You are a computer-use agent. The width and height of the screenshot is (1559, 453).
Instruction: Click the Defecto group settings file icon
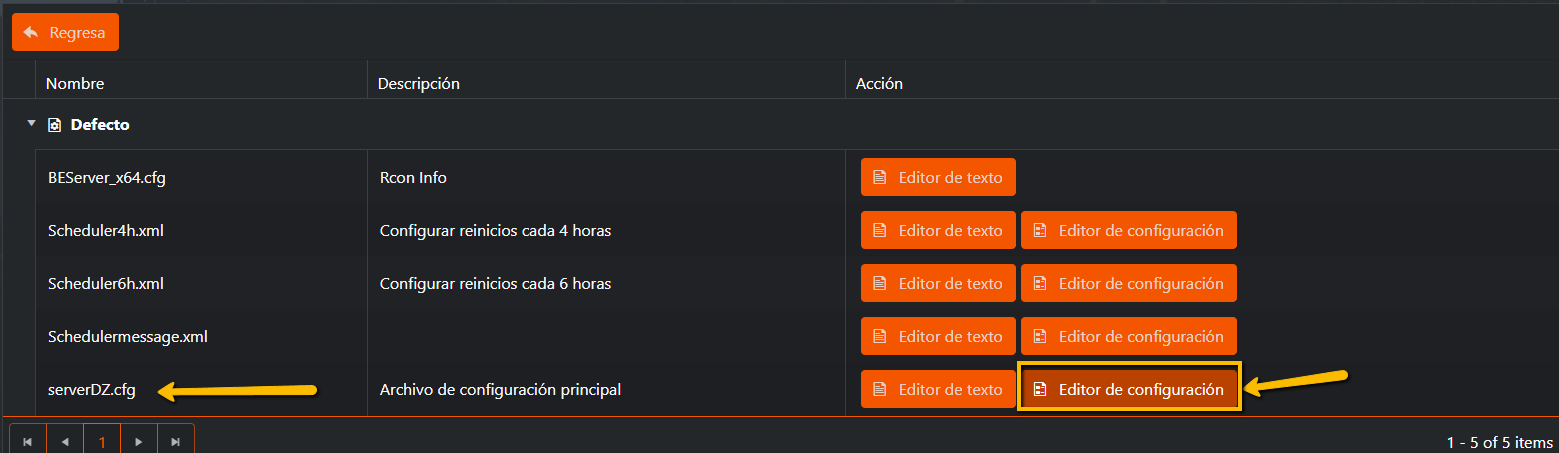click(x=55, y=125)
